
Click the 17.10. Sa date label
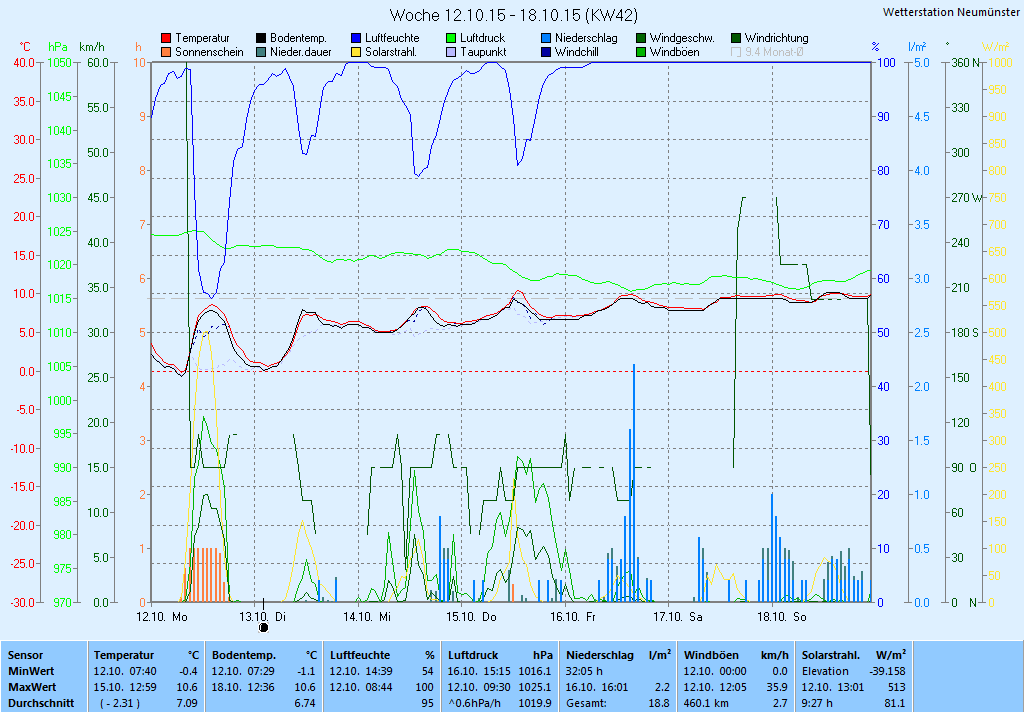point(677,617)
